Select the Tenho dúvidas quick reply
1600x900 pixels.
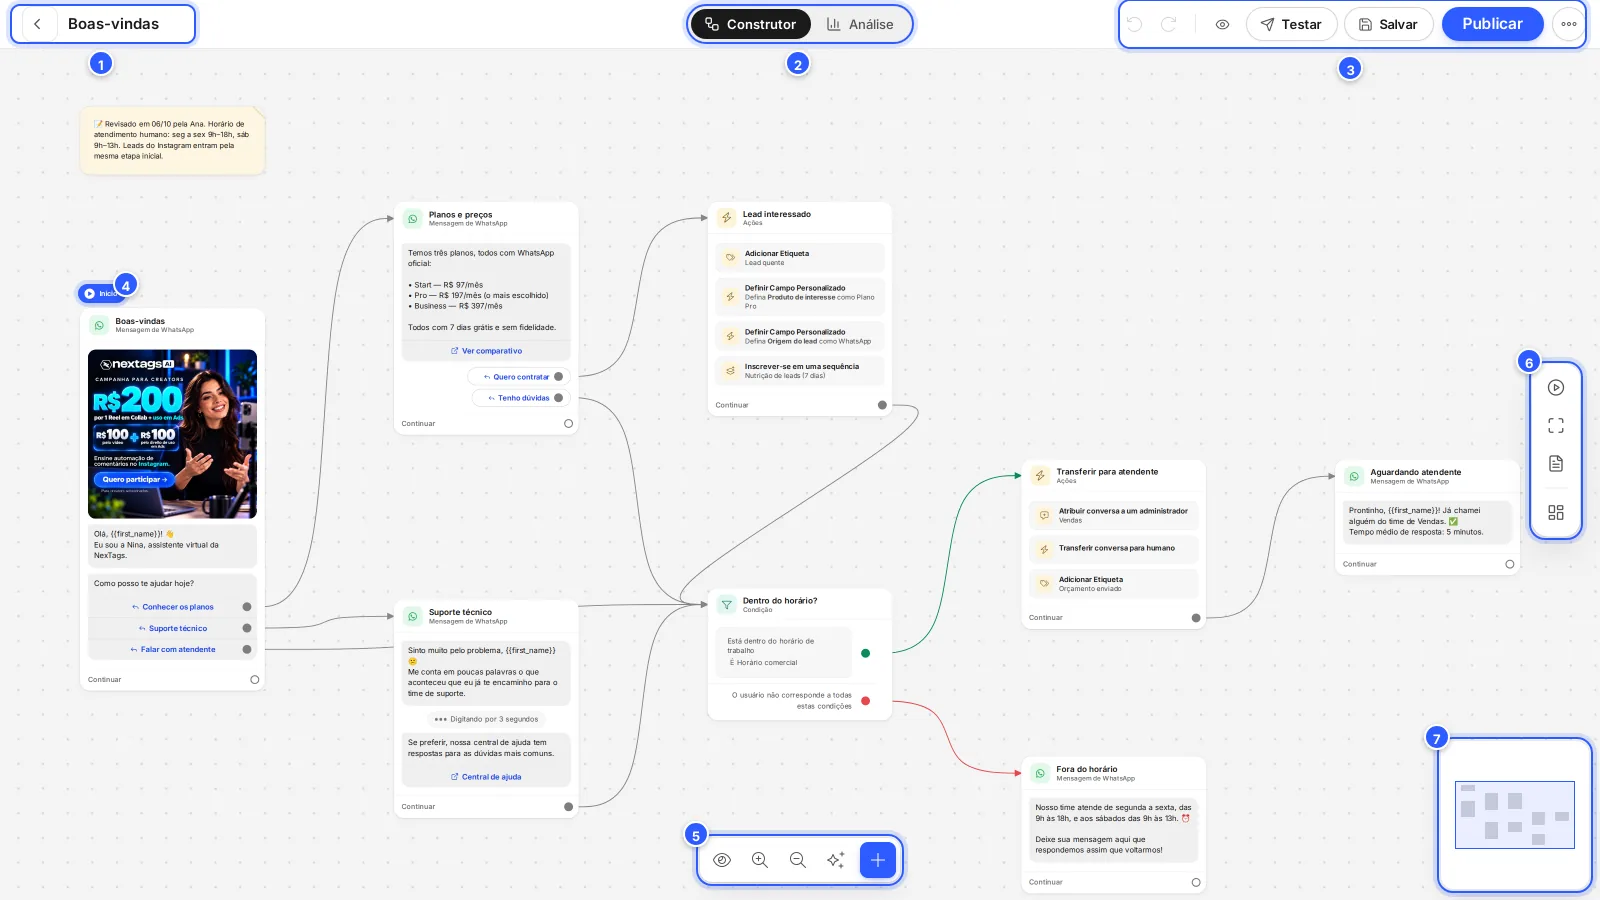point(520,398)
